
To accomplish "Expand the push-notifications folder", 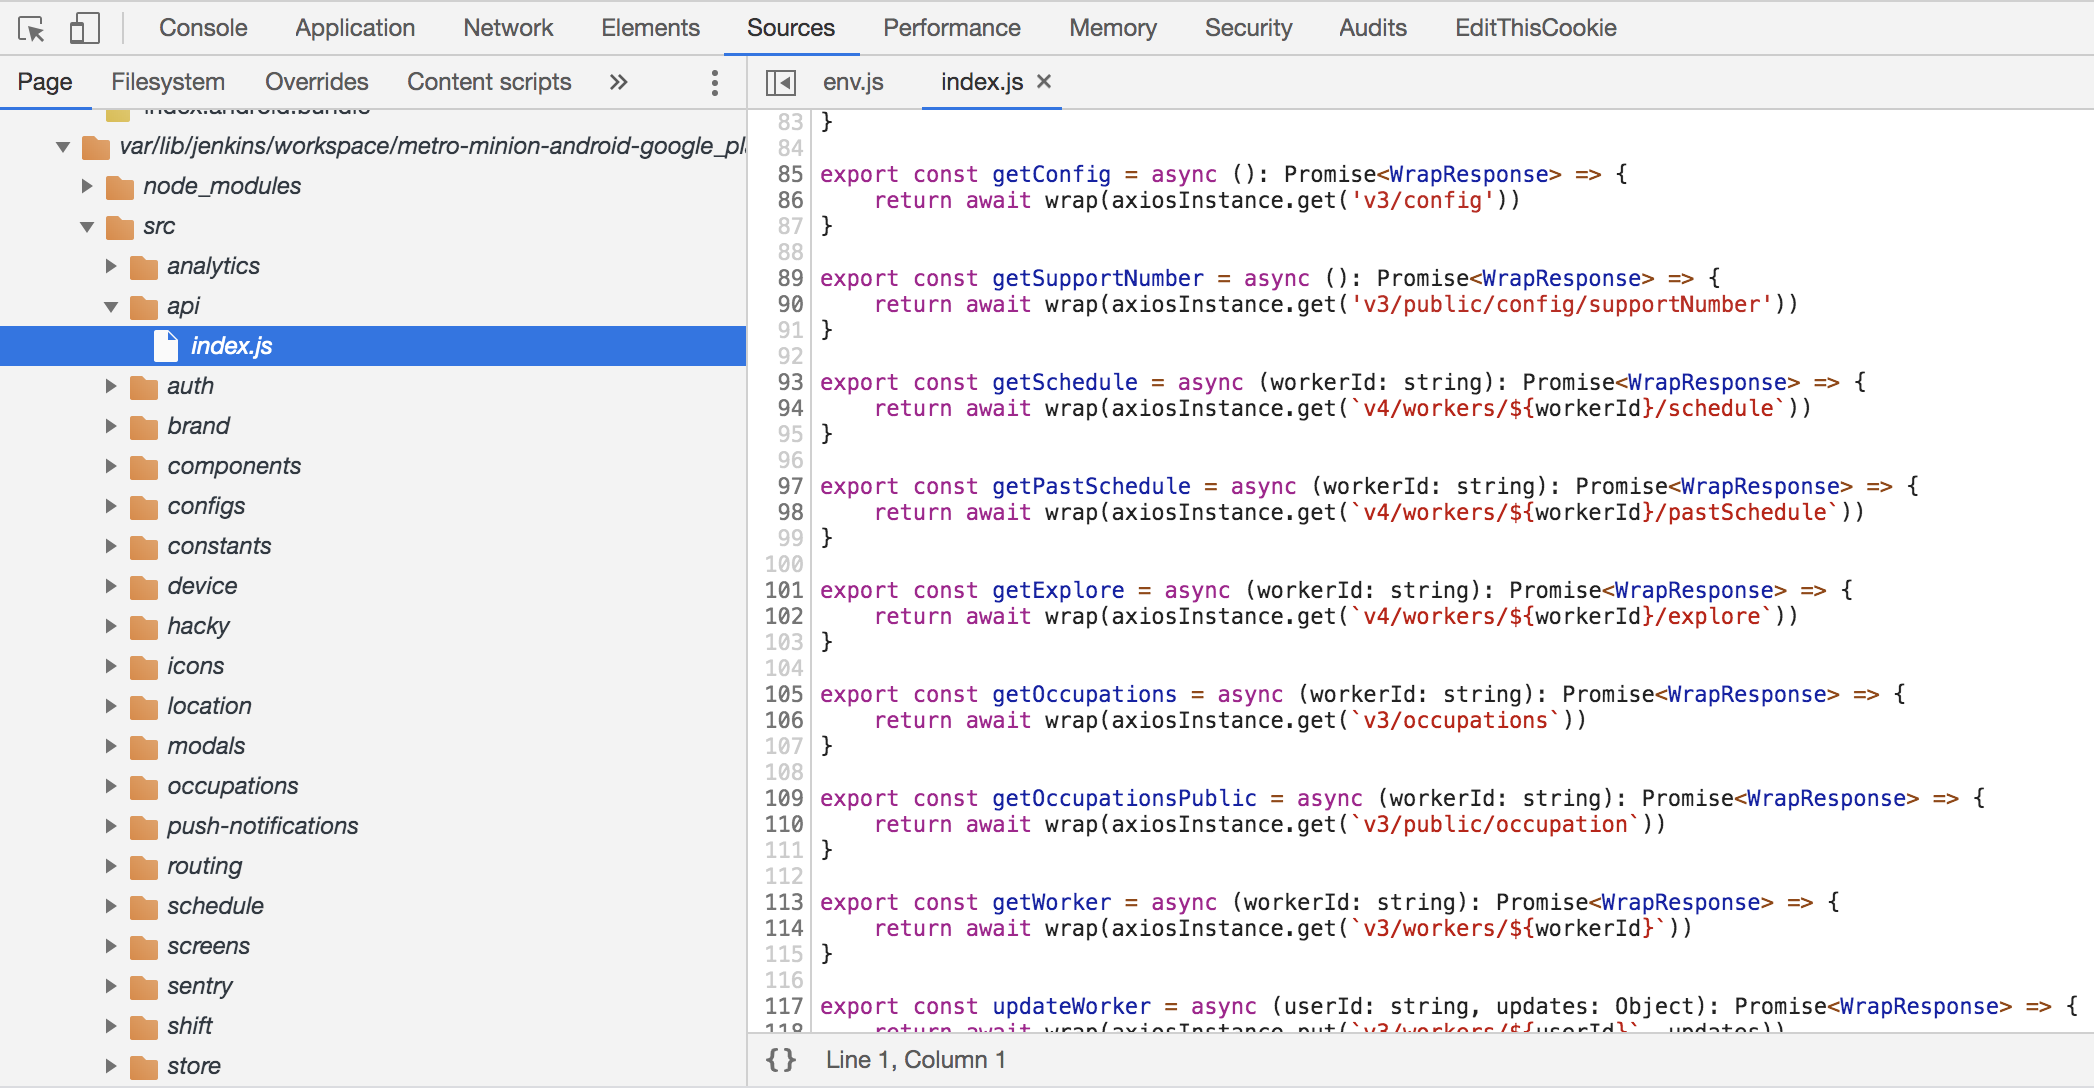I will tap(111, 826).
